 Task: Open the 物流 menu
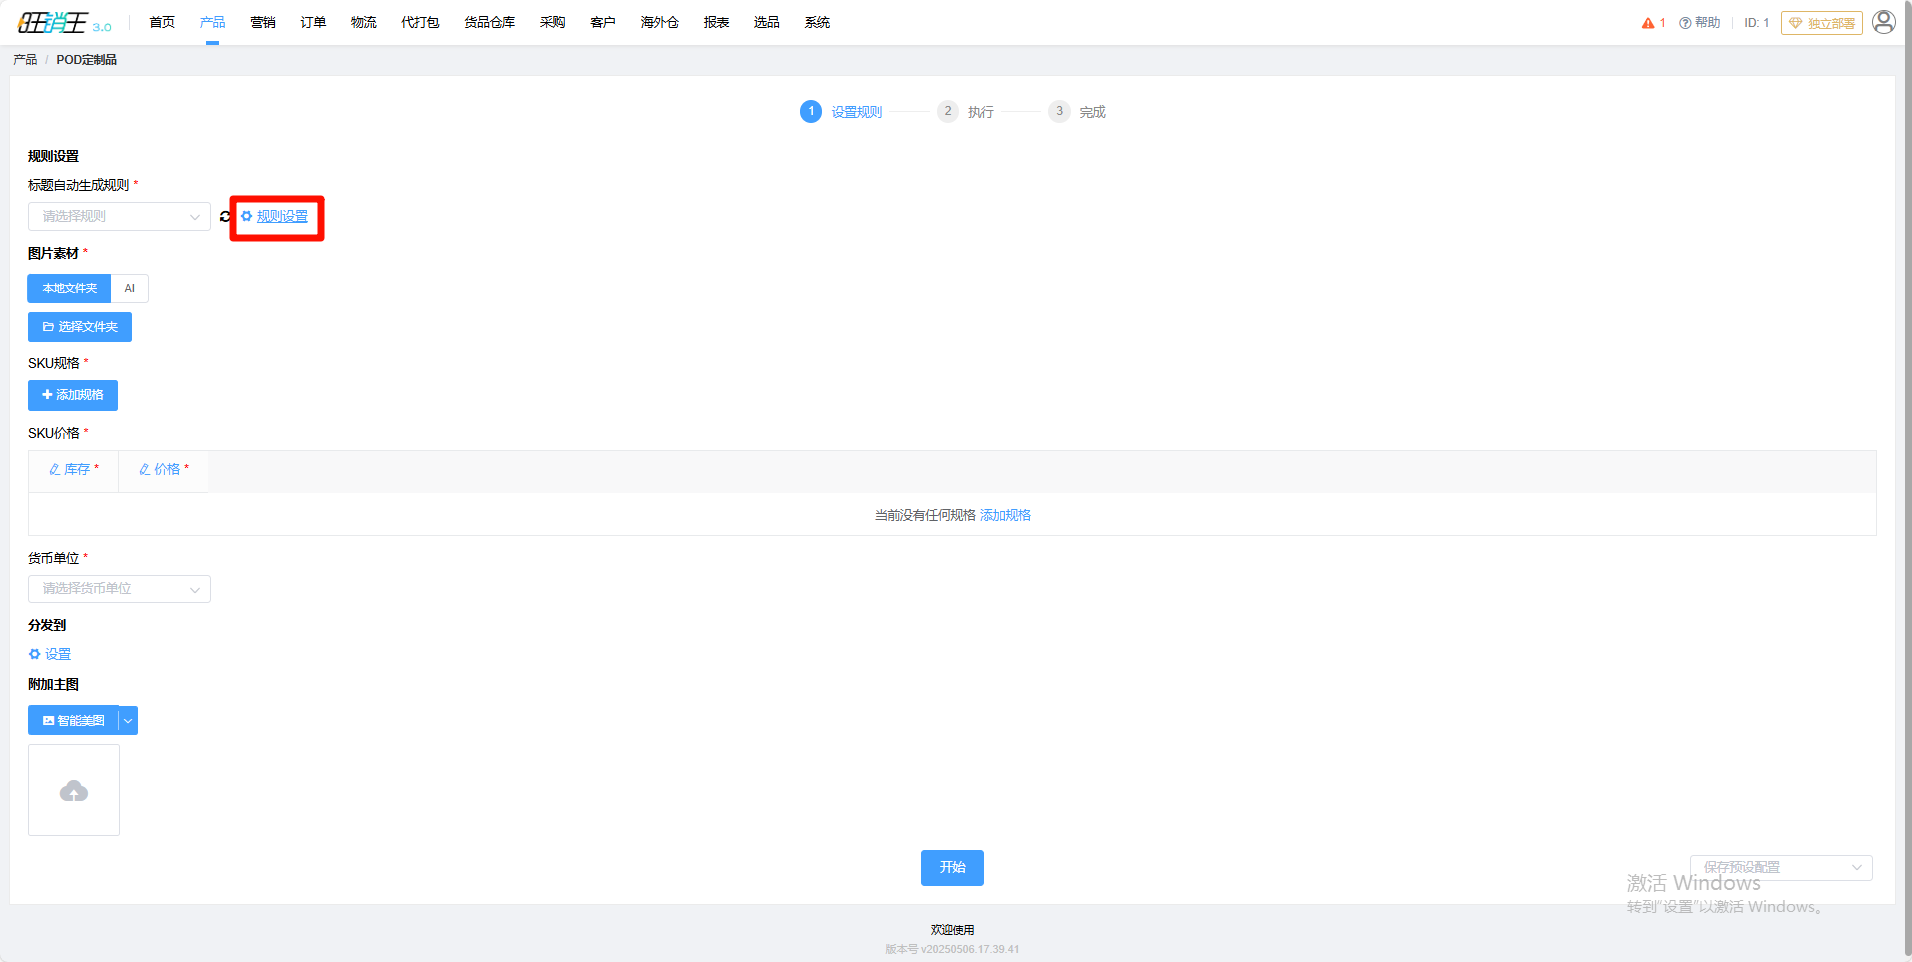point(364,22)
